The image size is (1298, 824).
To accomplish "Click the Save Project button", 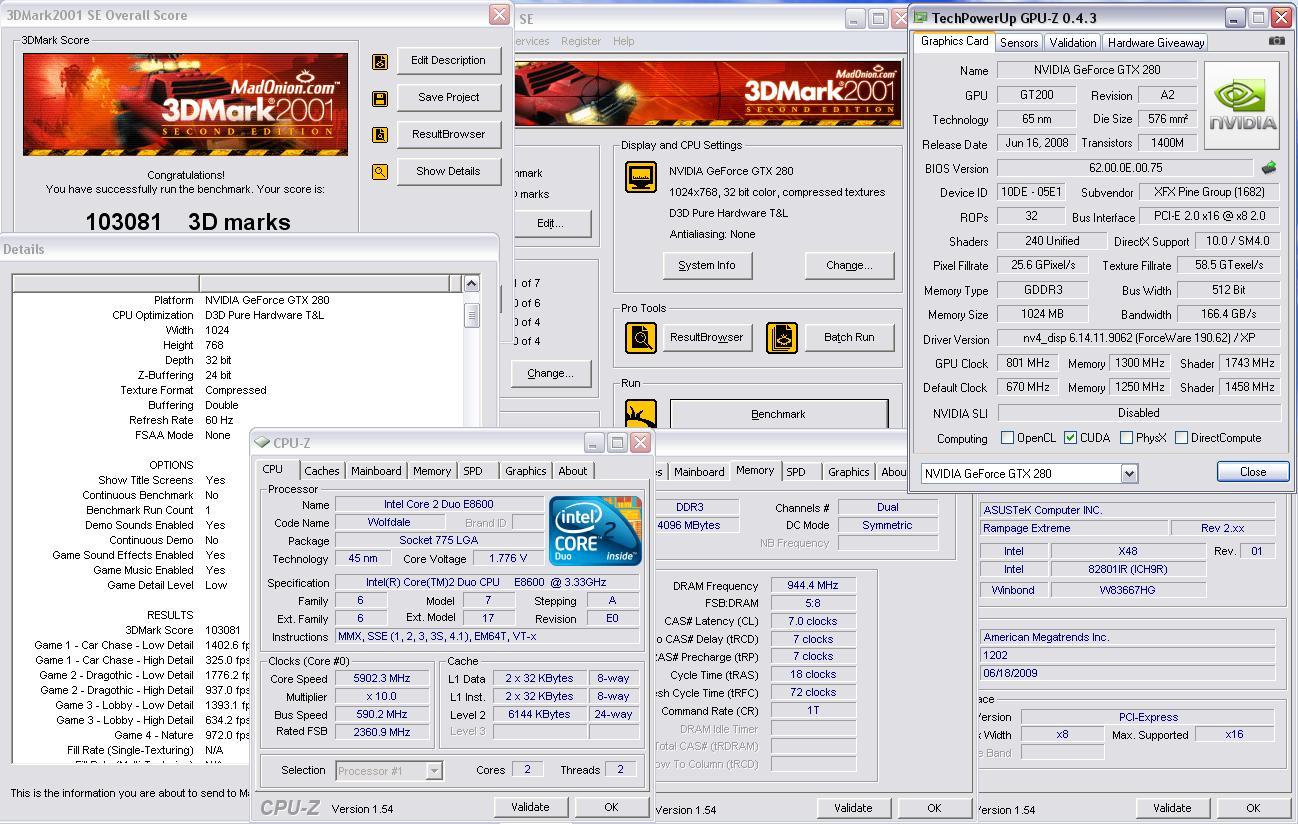I will pos(448,97).
